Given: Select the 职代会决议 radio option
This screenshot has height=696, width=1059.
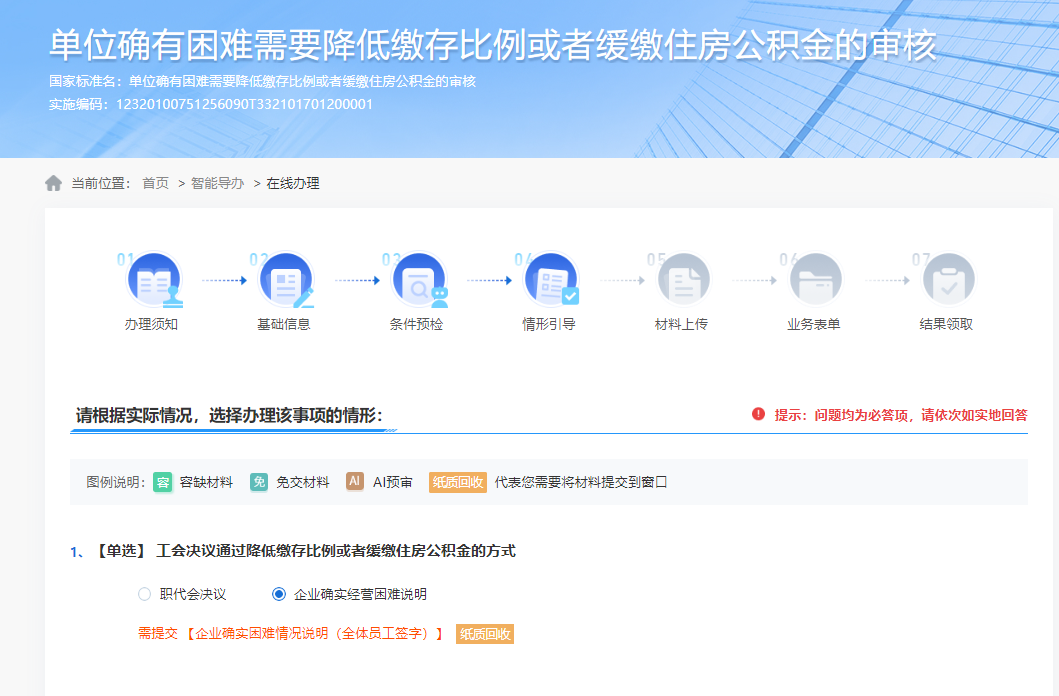Looking at the screenshot, I should pyautogui.click(x=142, y=594).
